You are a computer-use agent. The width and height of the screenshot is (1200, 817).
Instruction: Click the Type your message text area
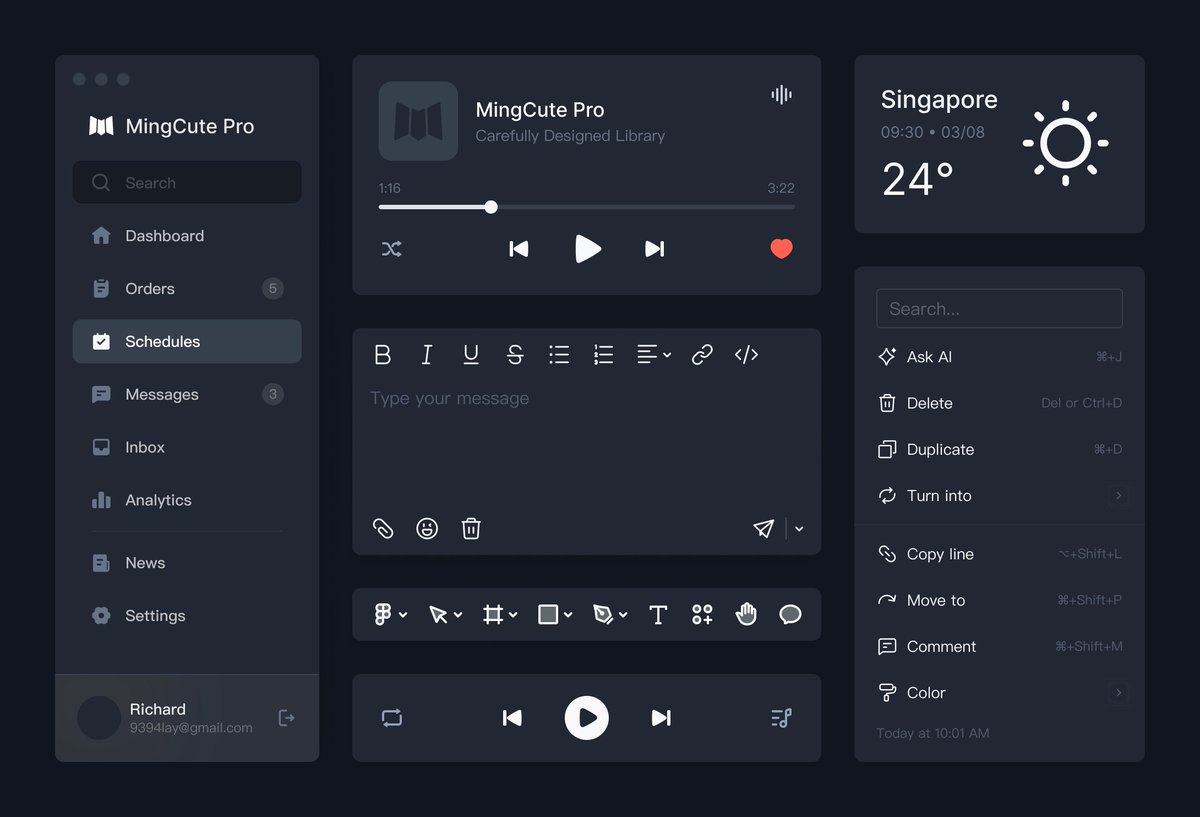[586, 440]
